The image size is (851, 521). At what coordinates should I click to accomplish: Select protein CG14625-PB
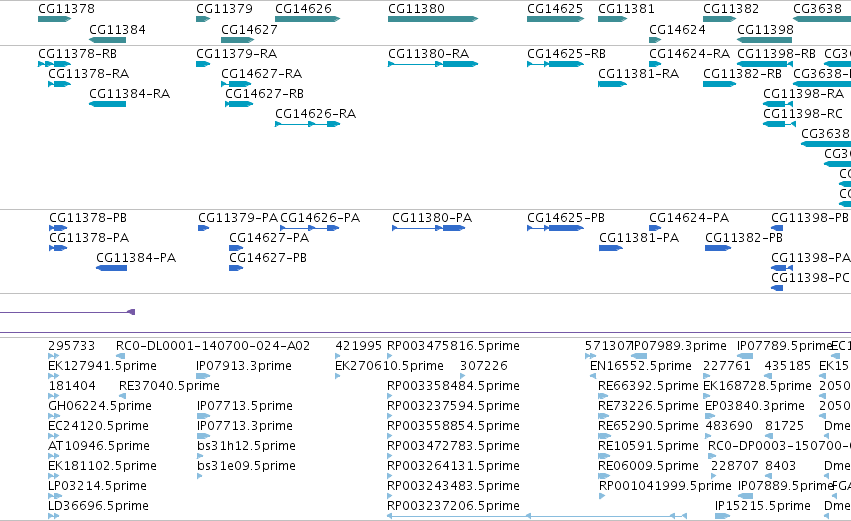[566, 218]
